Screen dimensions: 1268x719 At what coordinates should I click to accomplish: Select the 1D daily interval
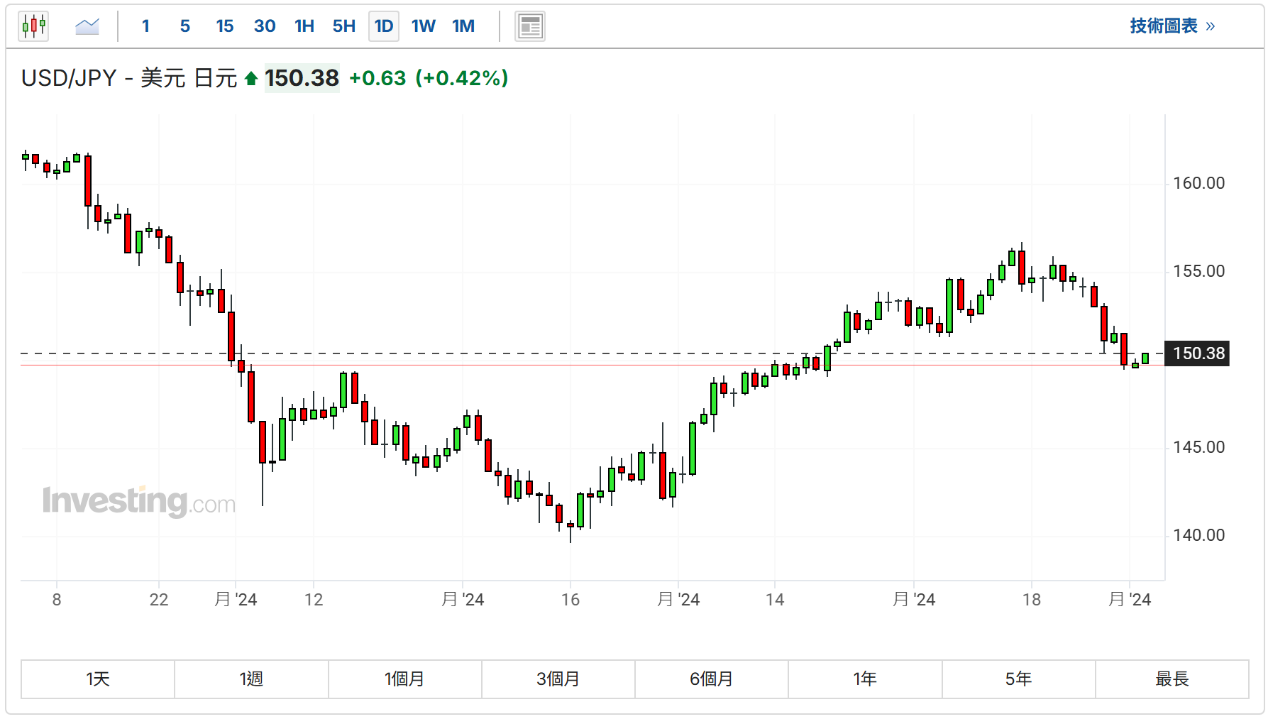point(383,26)
